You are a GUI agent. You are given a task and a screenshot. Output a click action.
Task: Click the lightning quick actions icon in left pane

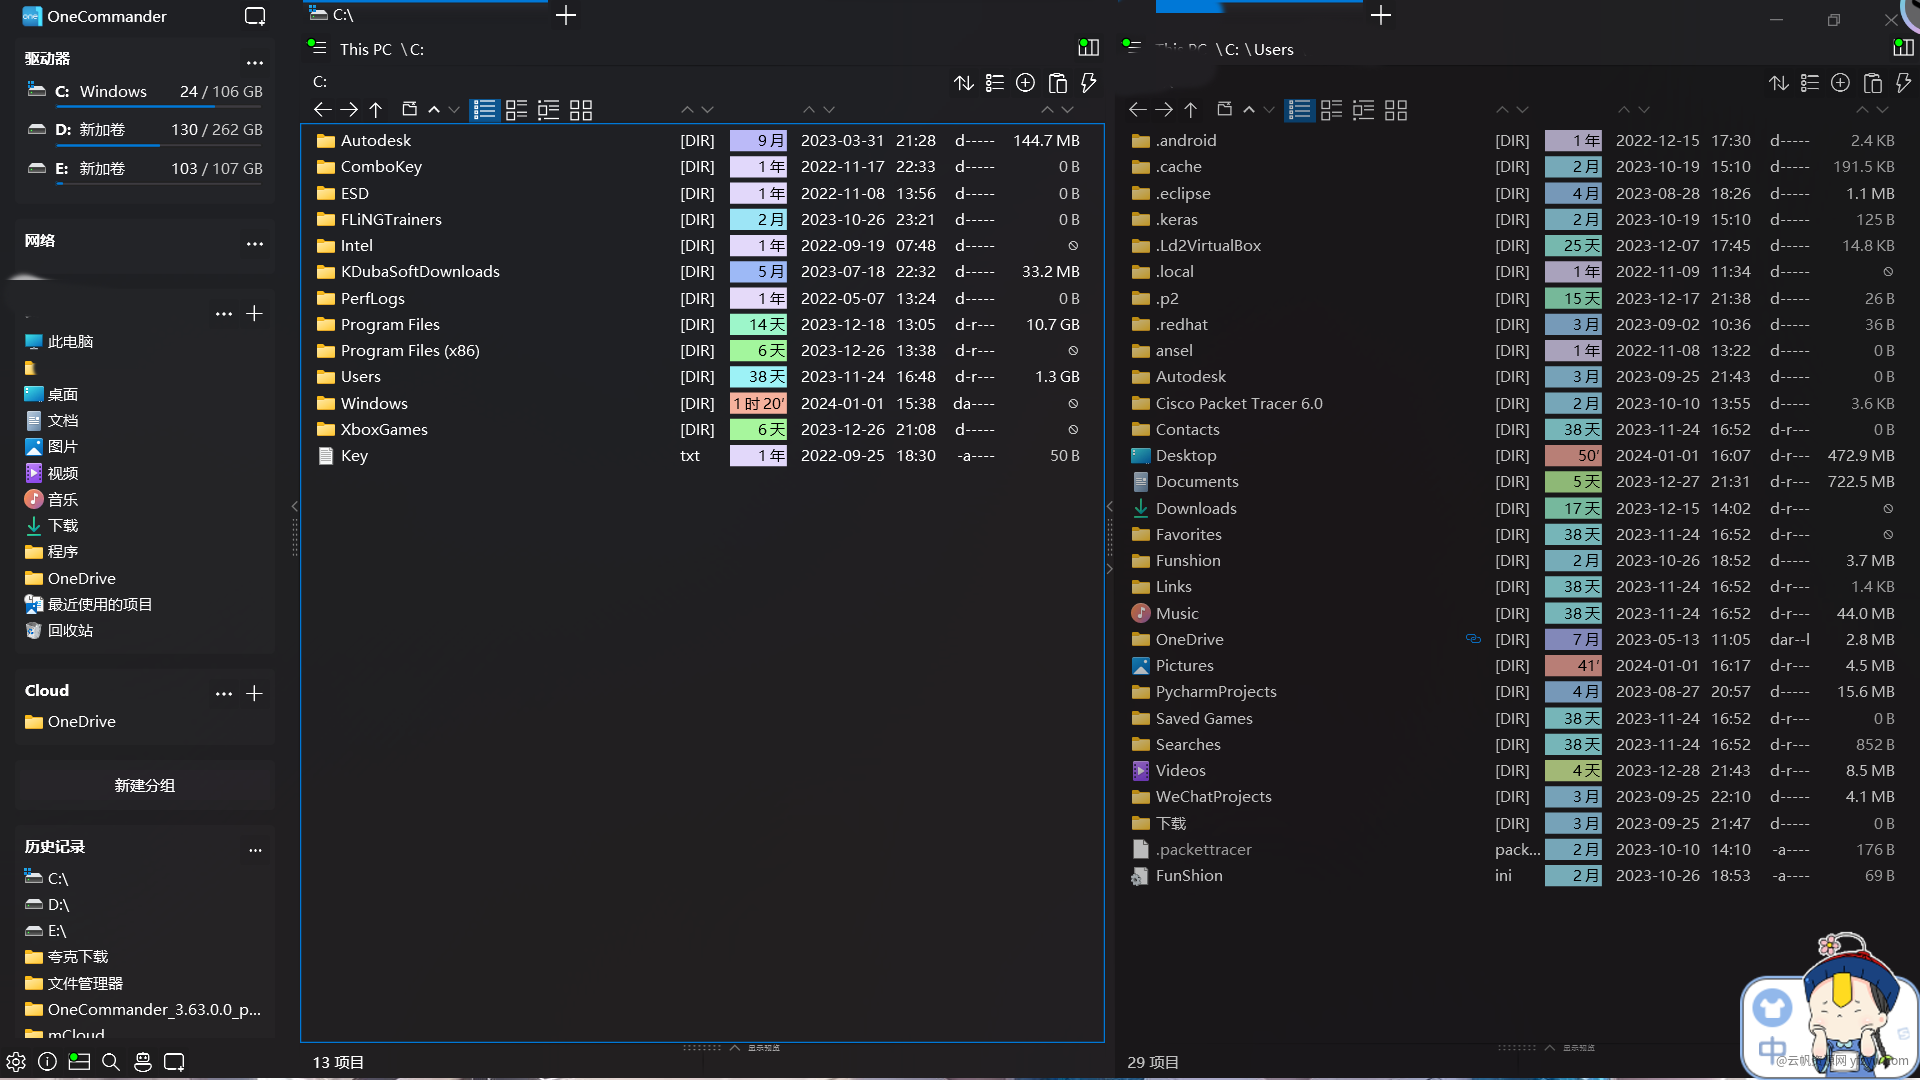1089,83
